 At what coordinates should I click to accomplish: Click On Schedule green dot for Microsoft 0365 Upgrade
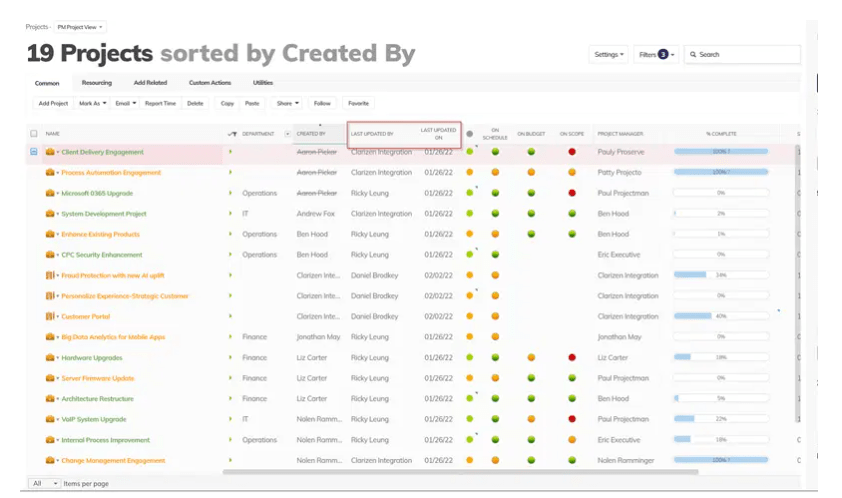pyautogui.click(x=495, y=193)
